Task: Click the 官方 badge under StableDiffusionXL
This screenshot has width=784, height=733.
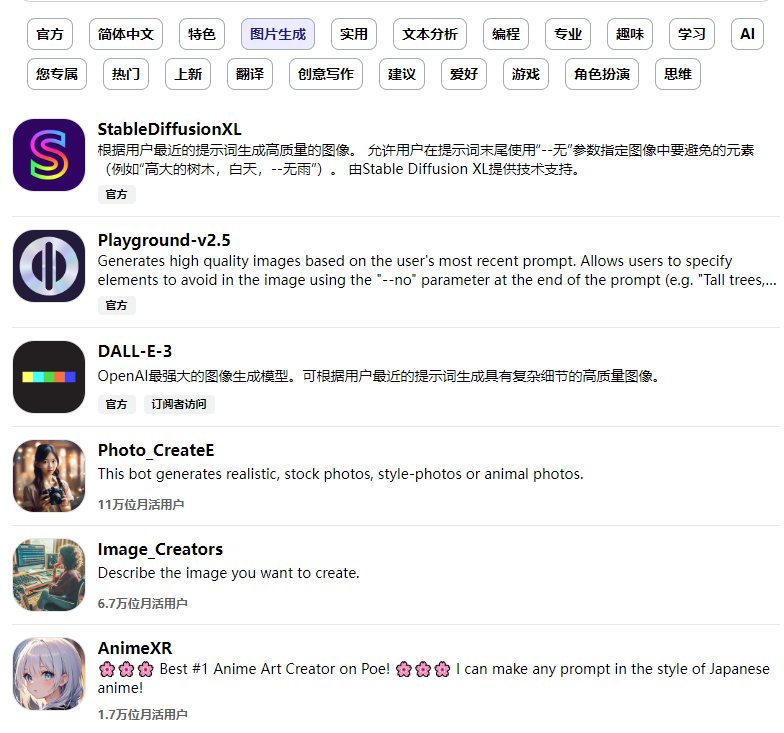Action: pos(116,194)
